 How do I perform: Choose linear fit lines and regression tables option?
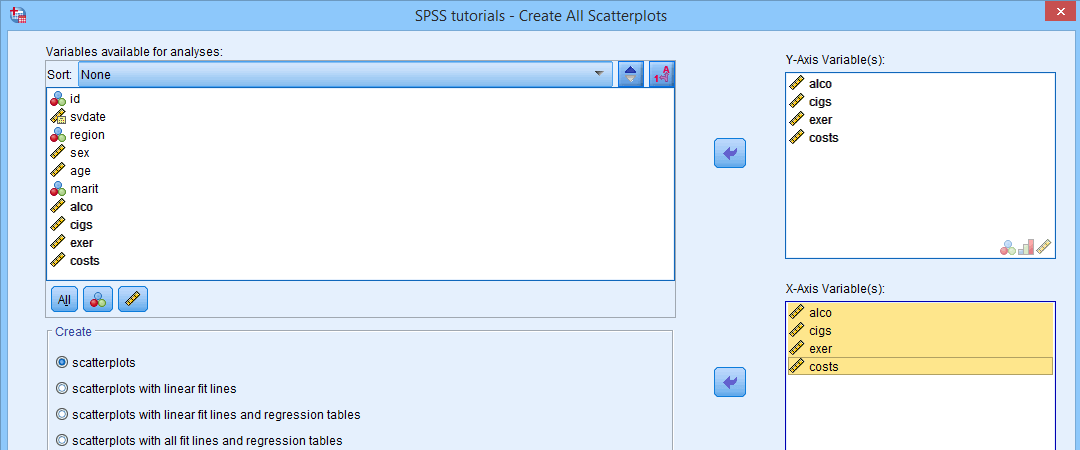[207, 415]
